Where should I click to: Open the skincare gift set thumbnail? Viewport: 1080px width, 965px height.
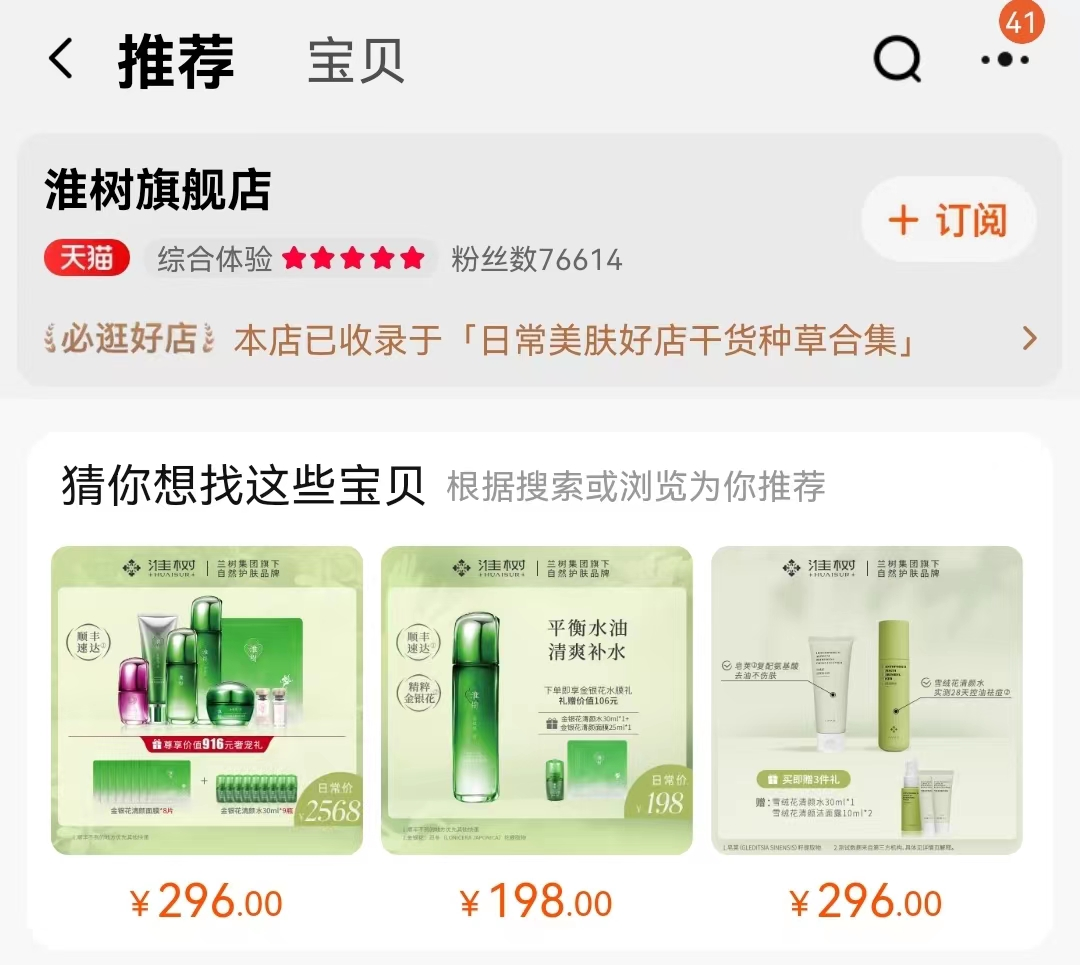coord(207,701)
